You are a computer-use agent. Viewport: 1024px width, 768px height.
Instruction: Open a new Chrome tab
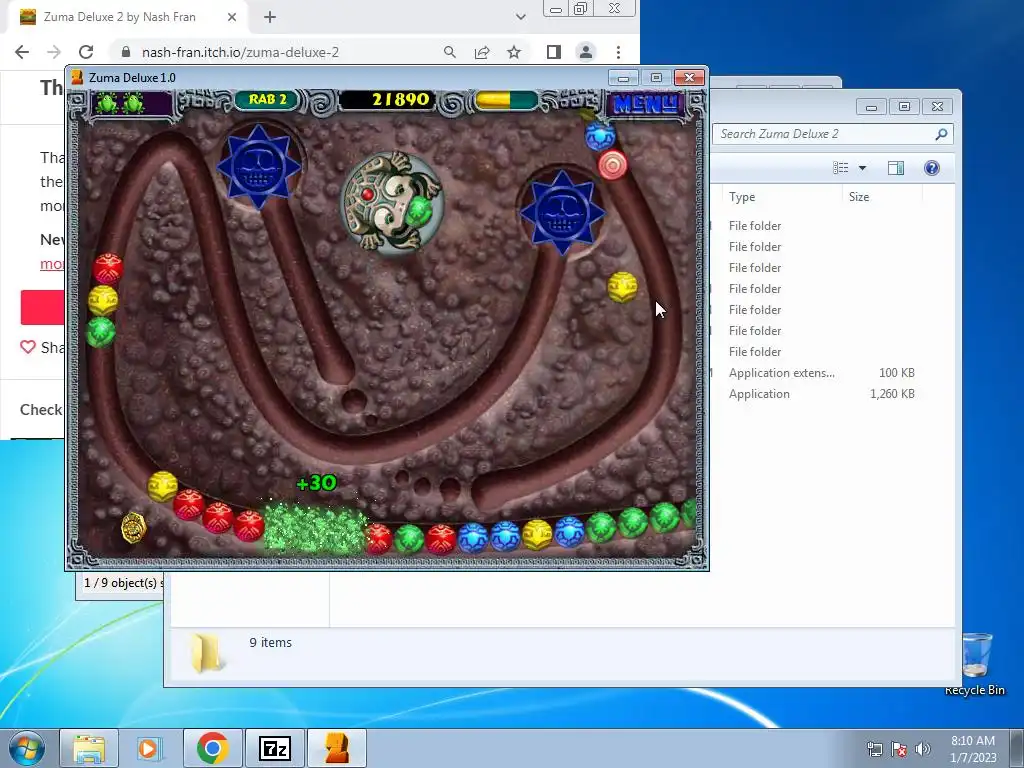[x=270, y=18]
